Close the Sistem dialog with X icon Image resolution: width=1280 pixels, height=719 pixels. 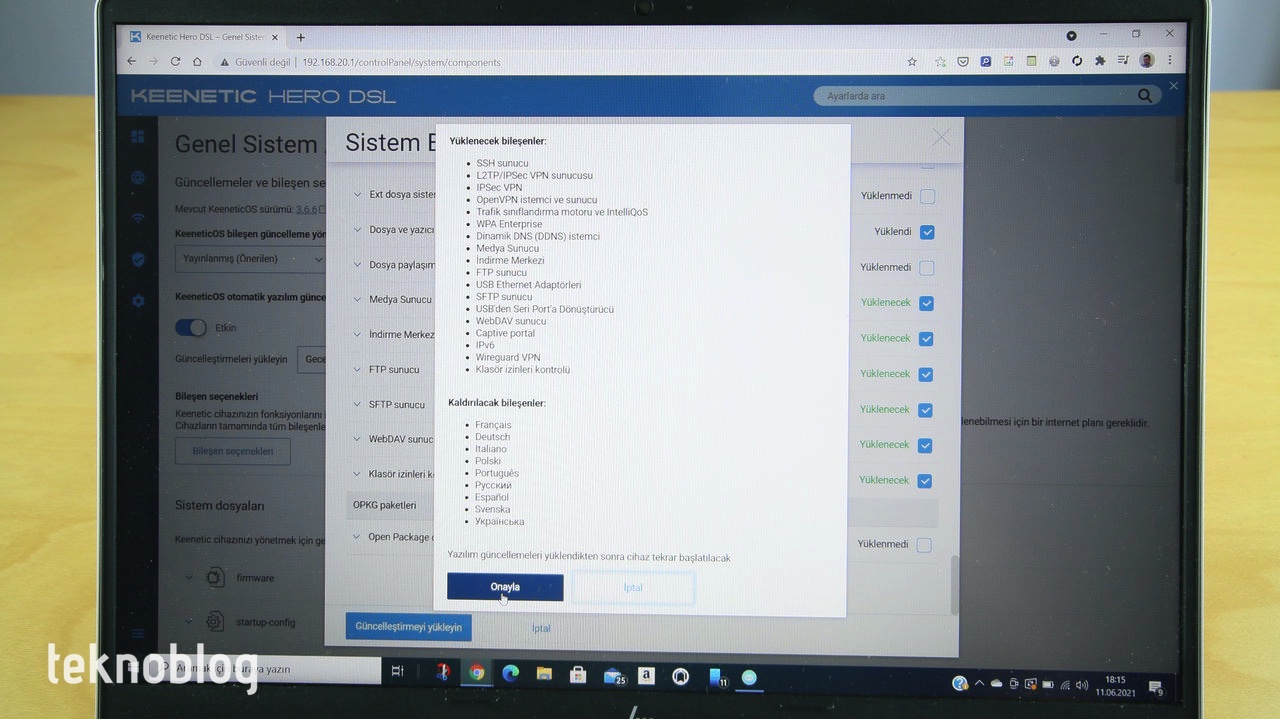tap(941, 138)
